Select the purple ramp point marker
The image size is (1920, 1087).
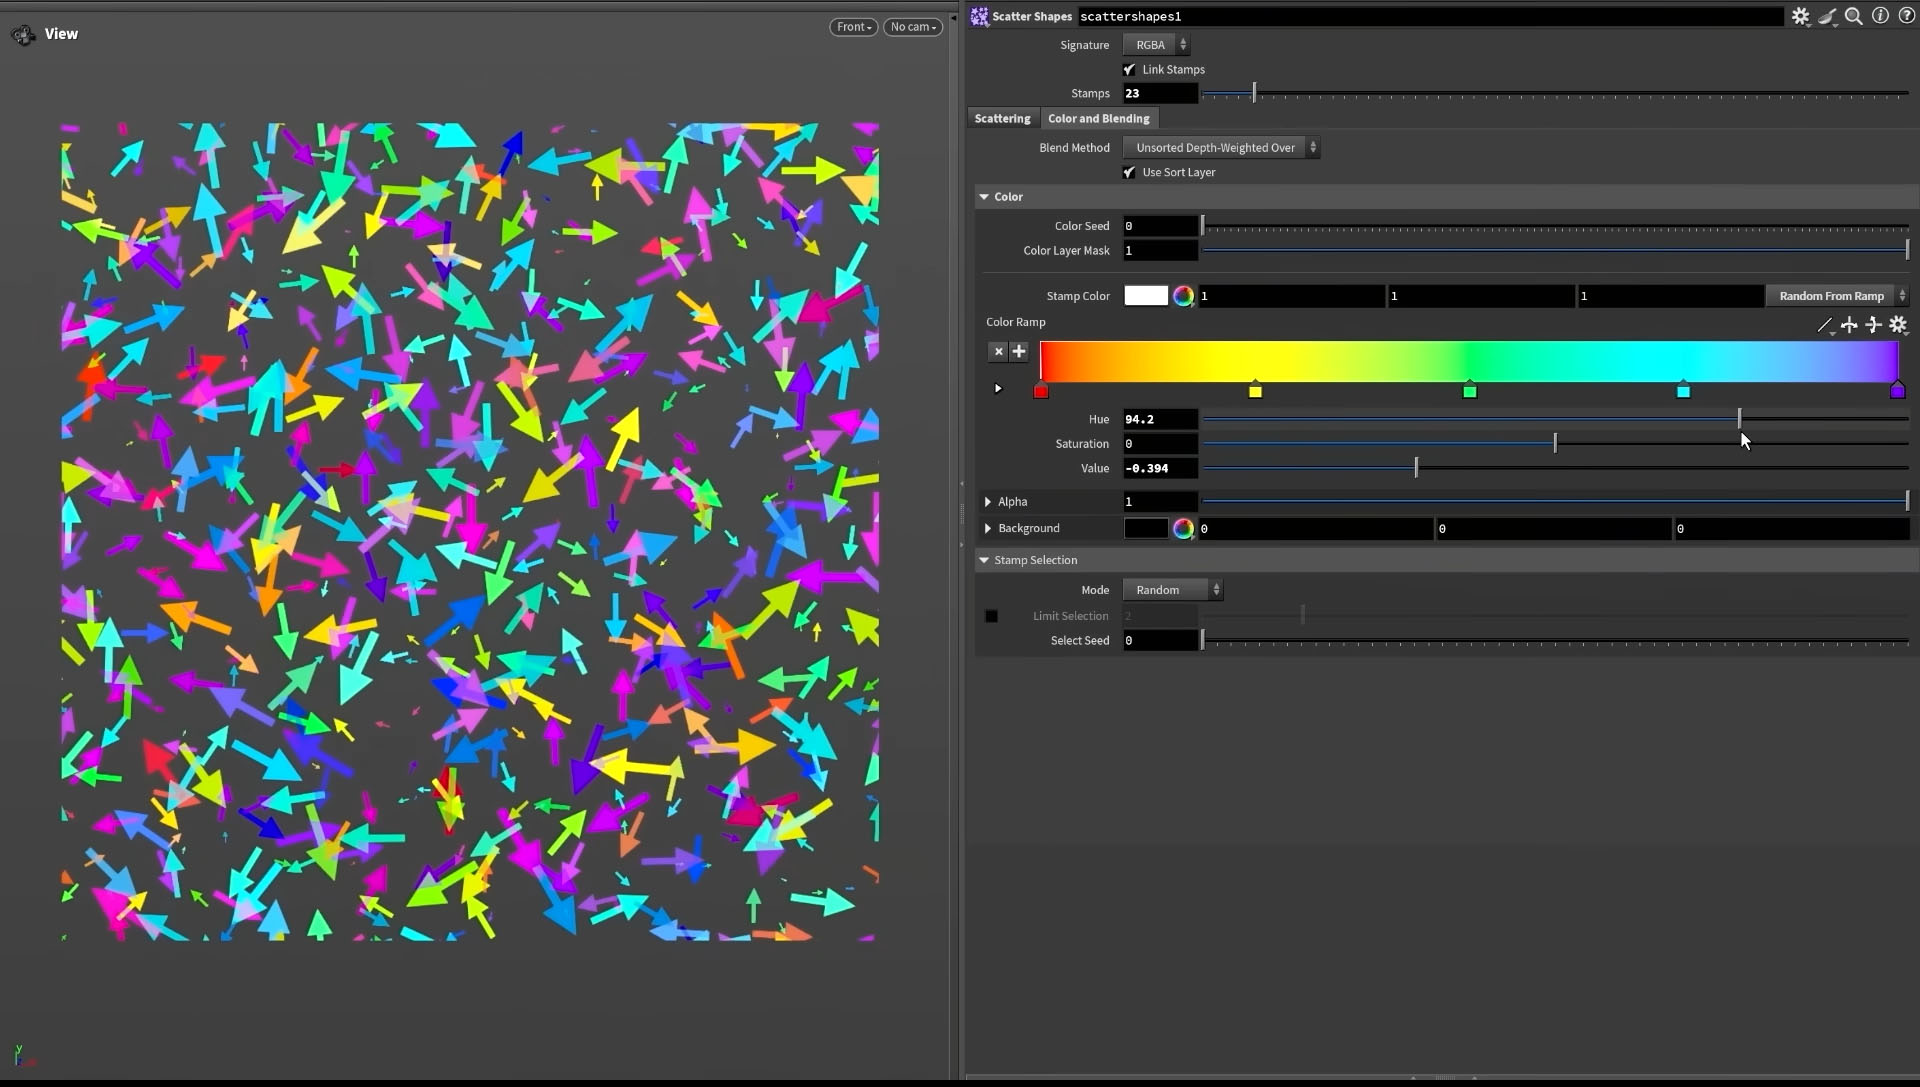click(1897, 391)
